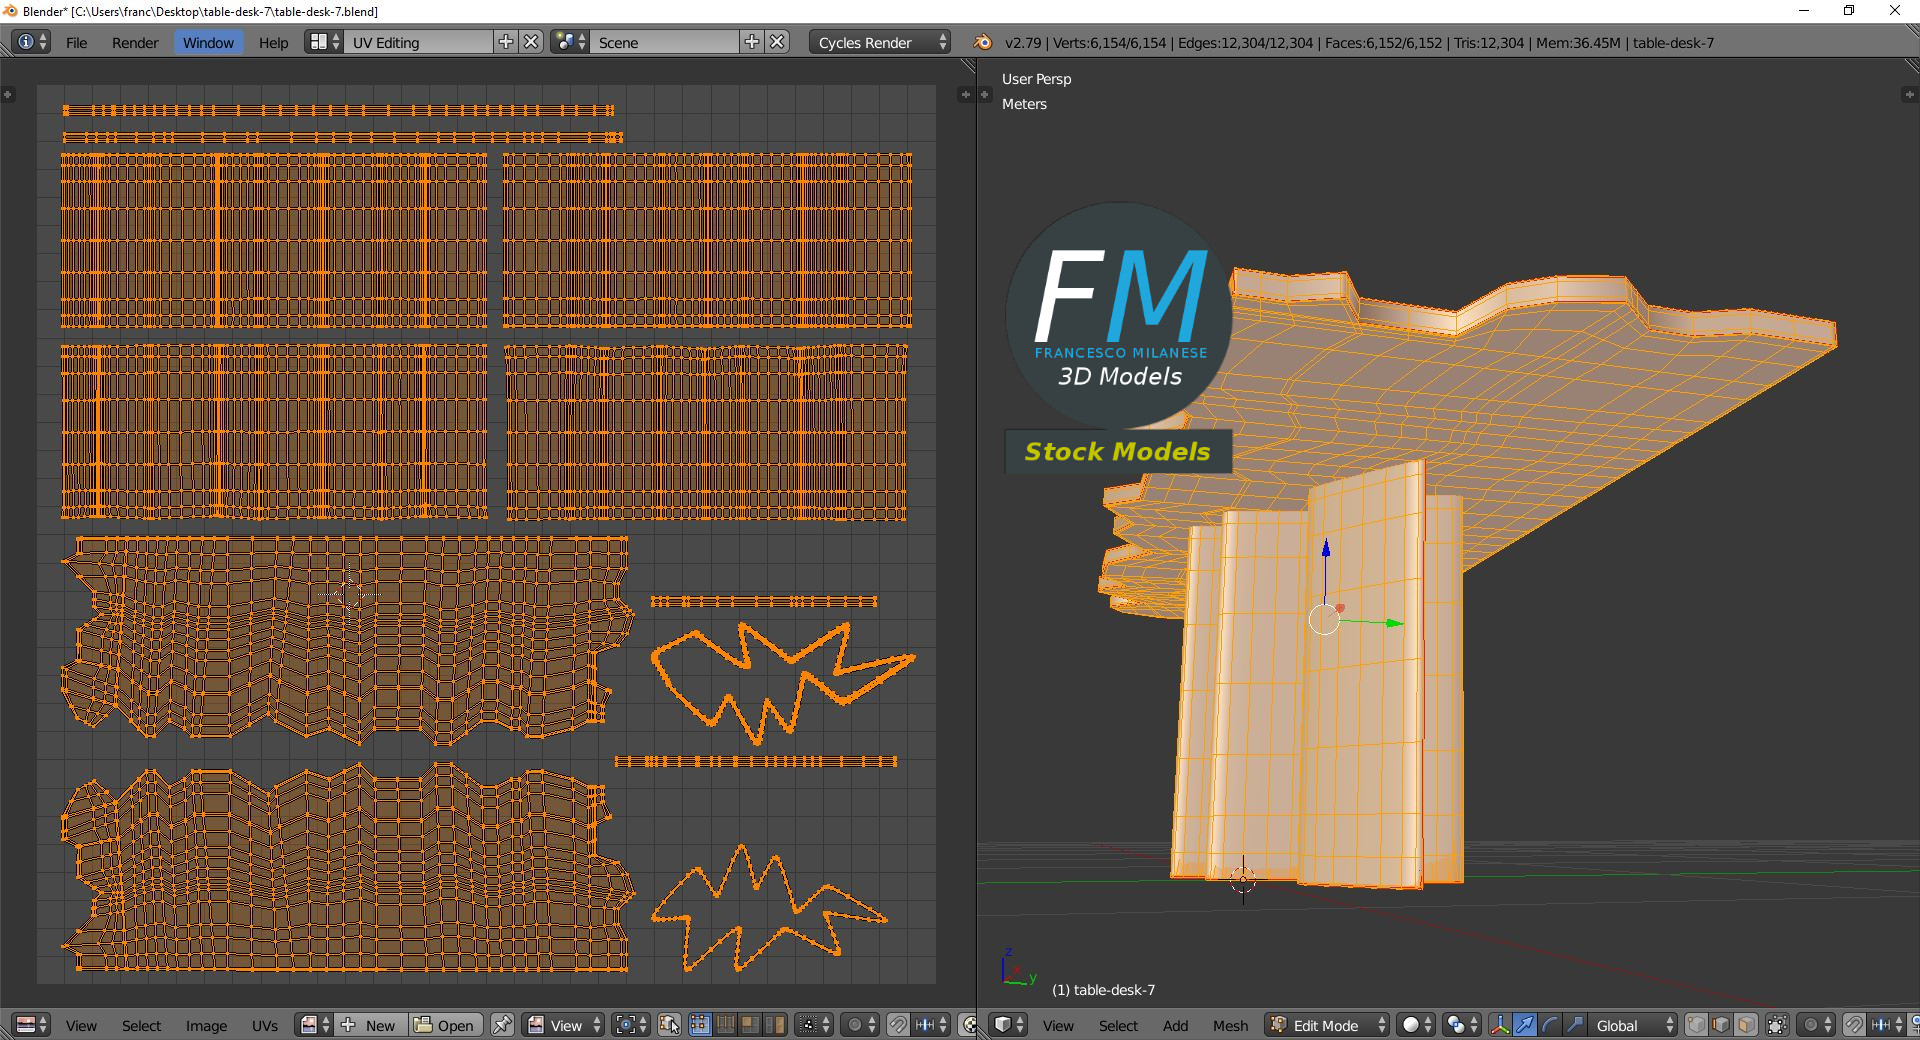Screen dimensions: 1920x1040
Task: Open the viewport shading dropdown
Action: 1416,1025
